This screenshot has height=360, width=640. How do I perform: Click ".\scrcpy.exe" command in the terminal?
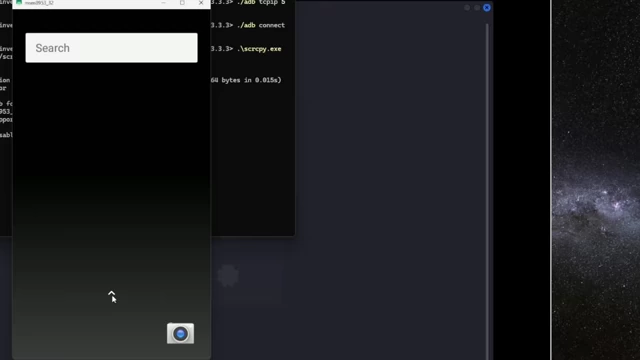click(x=259, y=49)
